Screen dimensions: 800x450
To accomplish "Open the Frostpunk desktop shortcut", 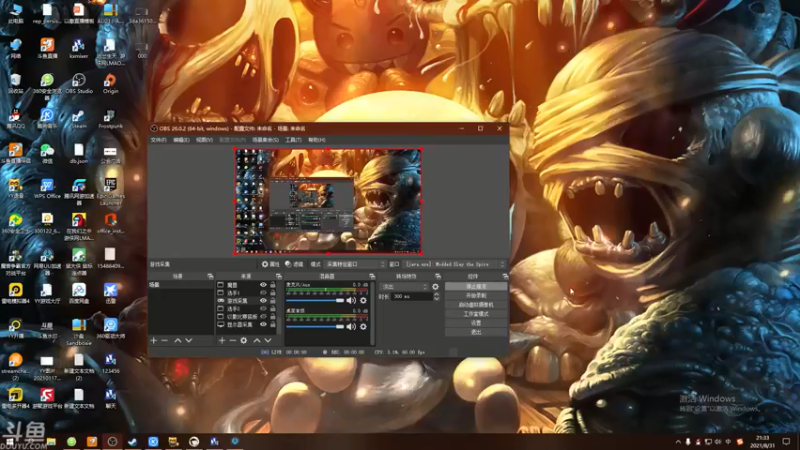I will [x=110, y=118].
